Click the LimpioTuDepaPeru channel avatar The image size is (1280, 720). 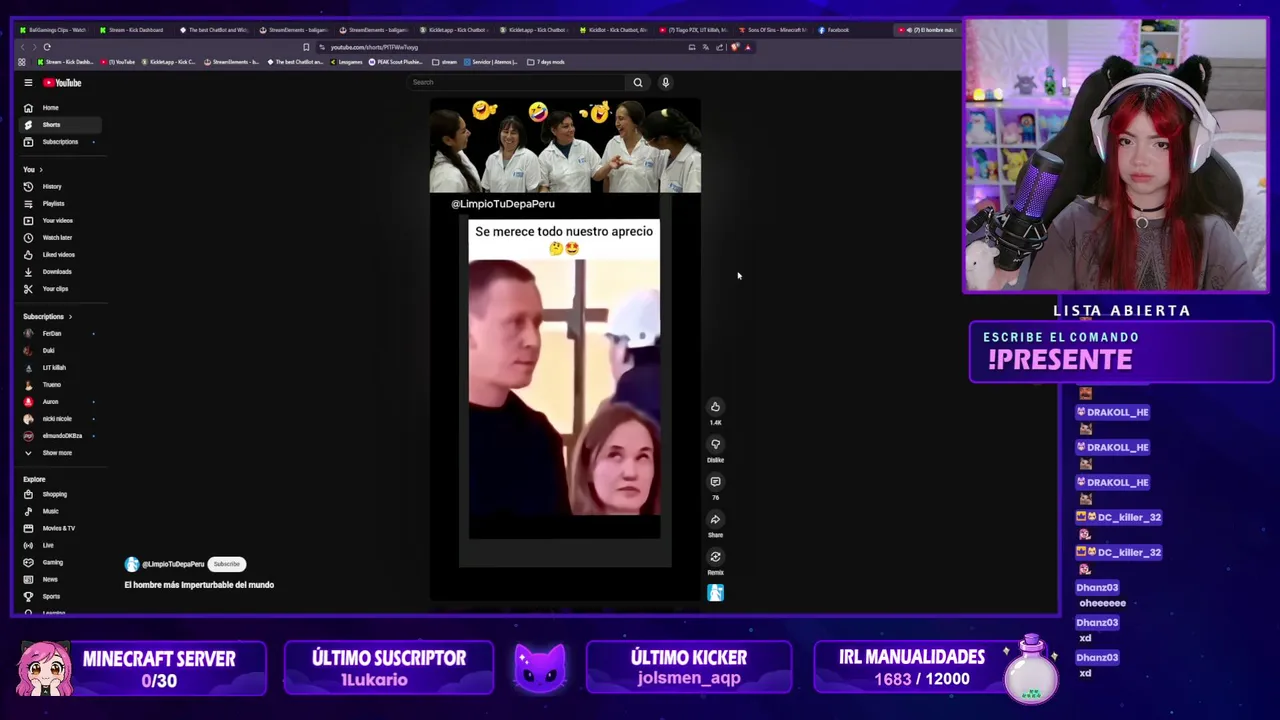(x=131, y=564)
